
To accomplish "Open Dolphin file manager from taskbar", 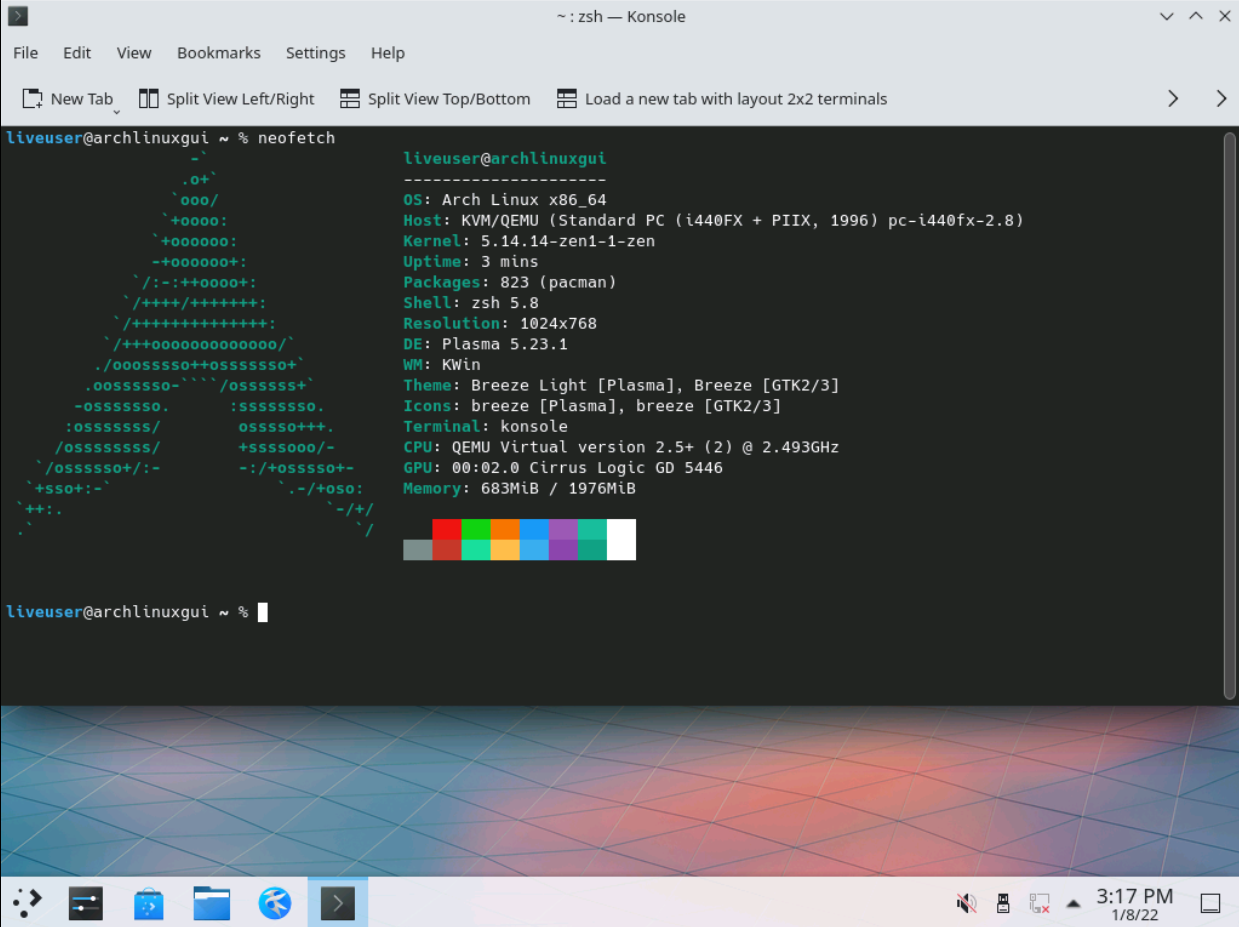I will pyautogui.click(x=212, y=904).
